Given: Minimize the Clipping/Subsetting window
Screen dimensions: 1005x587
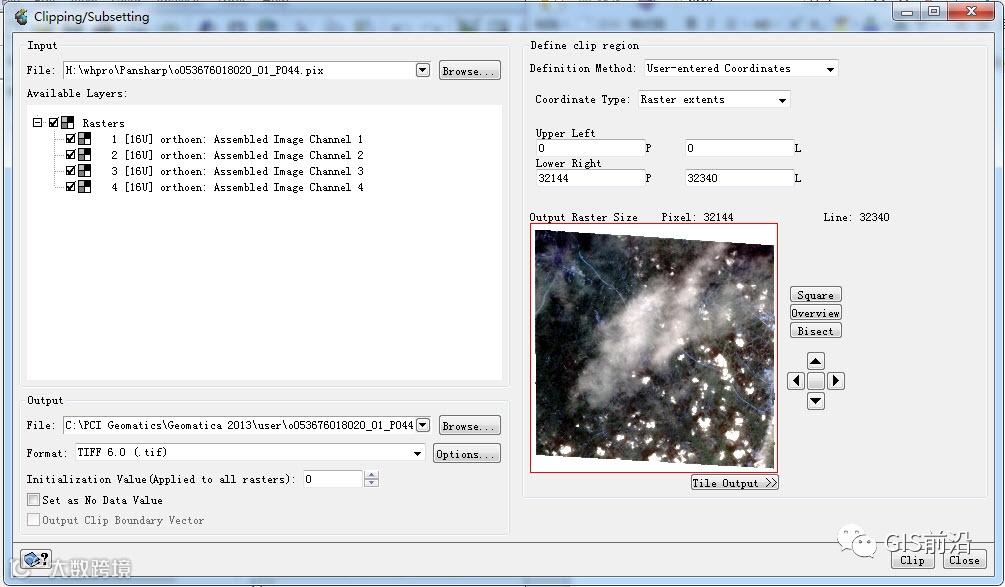Looking at the screenshot, I should pos(907,12).
